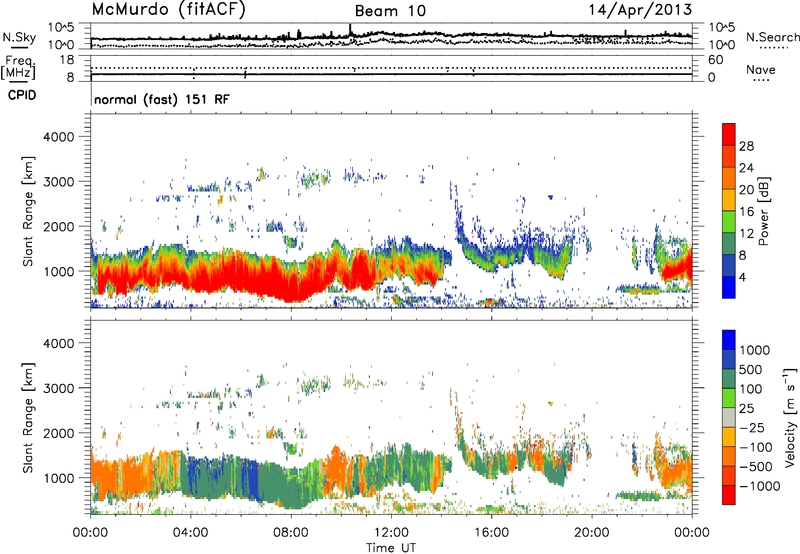Click the '28' value on Power colorbar

[x=746, y=146]
